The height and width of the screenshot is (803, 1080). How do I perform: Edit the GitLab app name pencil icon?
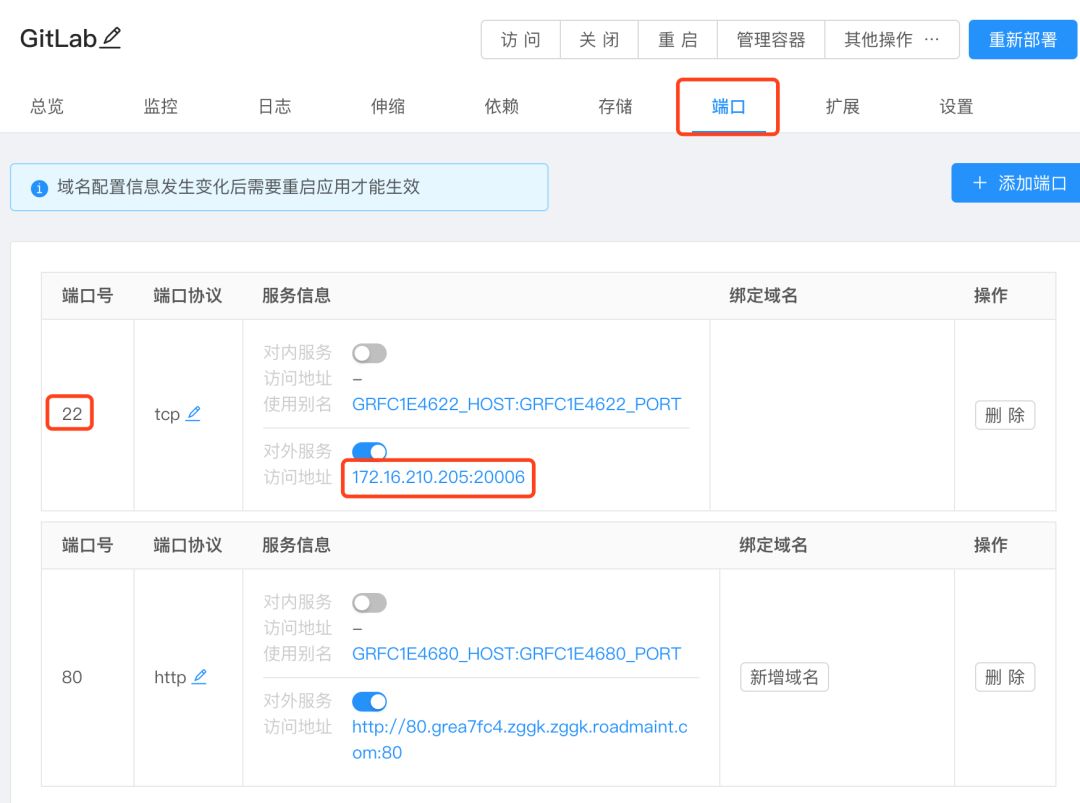111,38
